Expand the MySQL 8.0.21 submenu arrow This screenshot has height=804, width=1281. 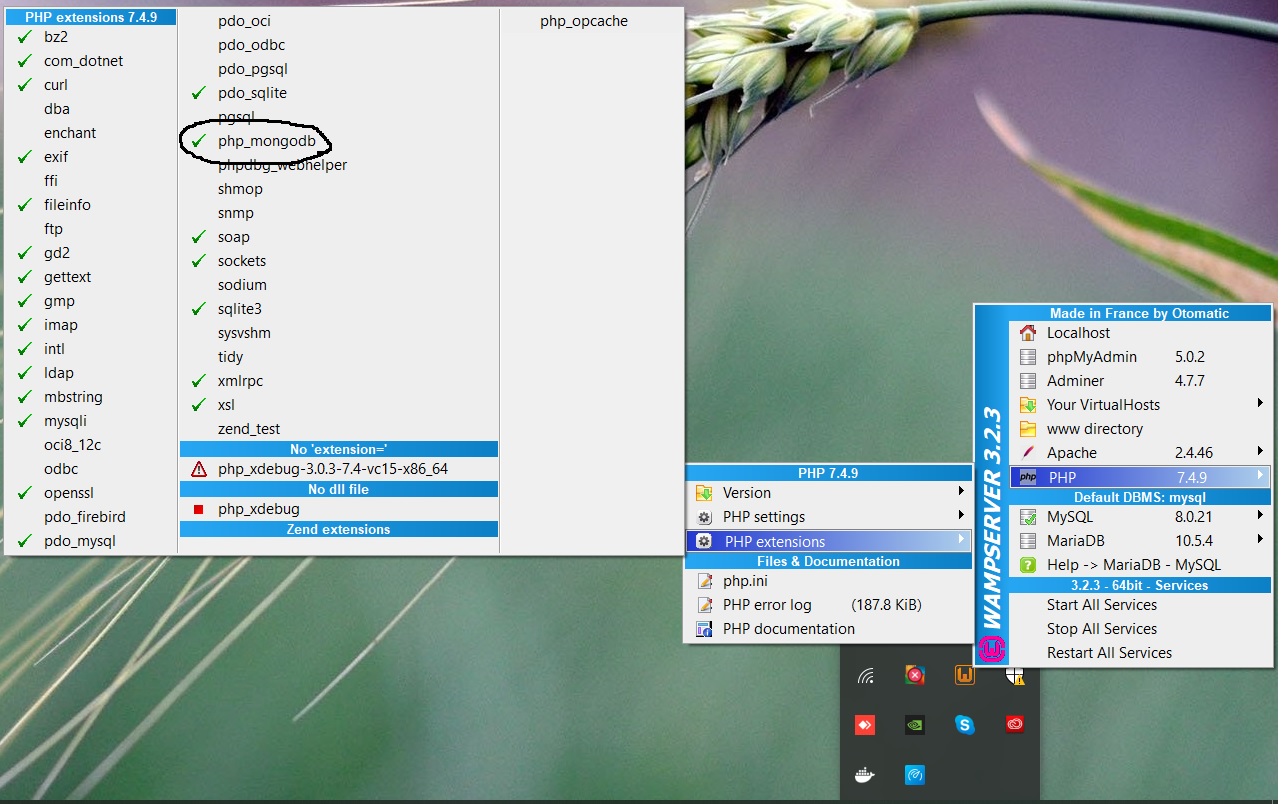[1261, 516]
